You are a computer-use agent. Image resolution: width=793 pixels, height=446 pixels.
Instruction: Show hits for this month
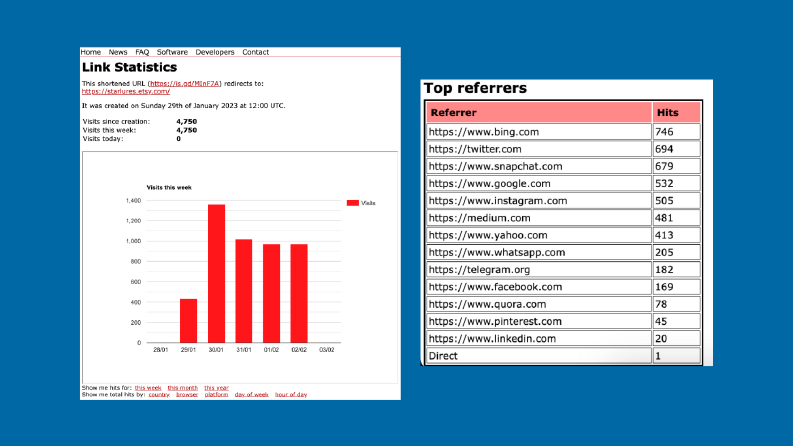click(x=183, y=388)
